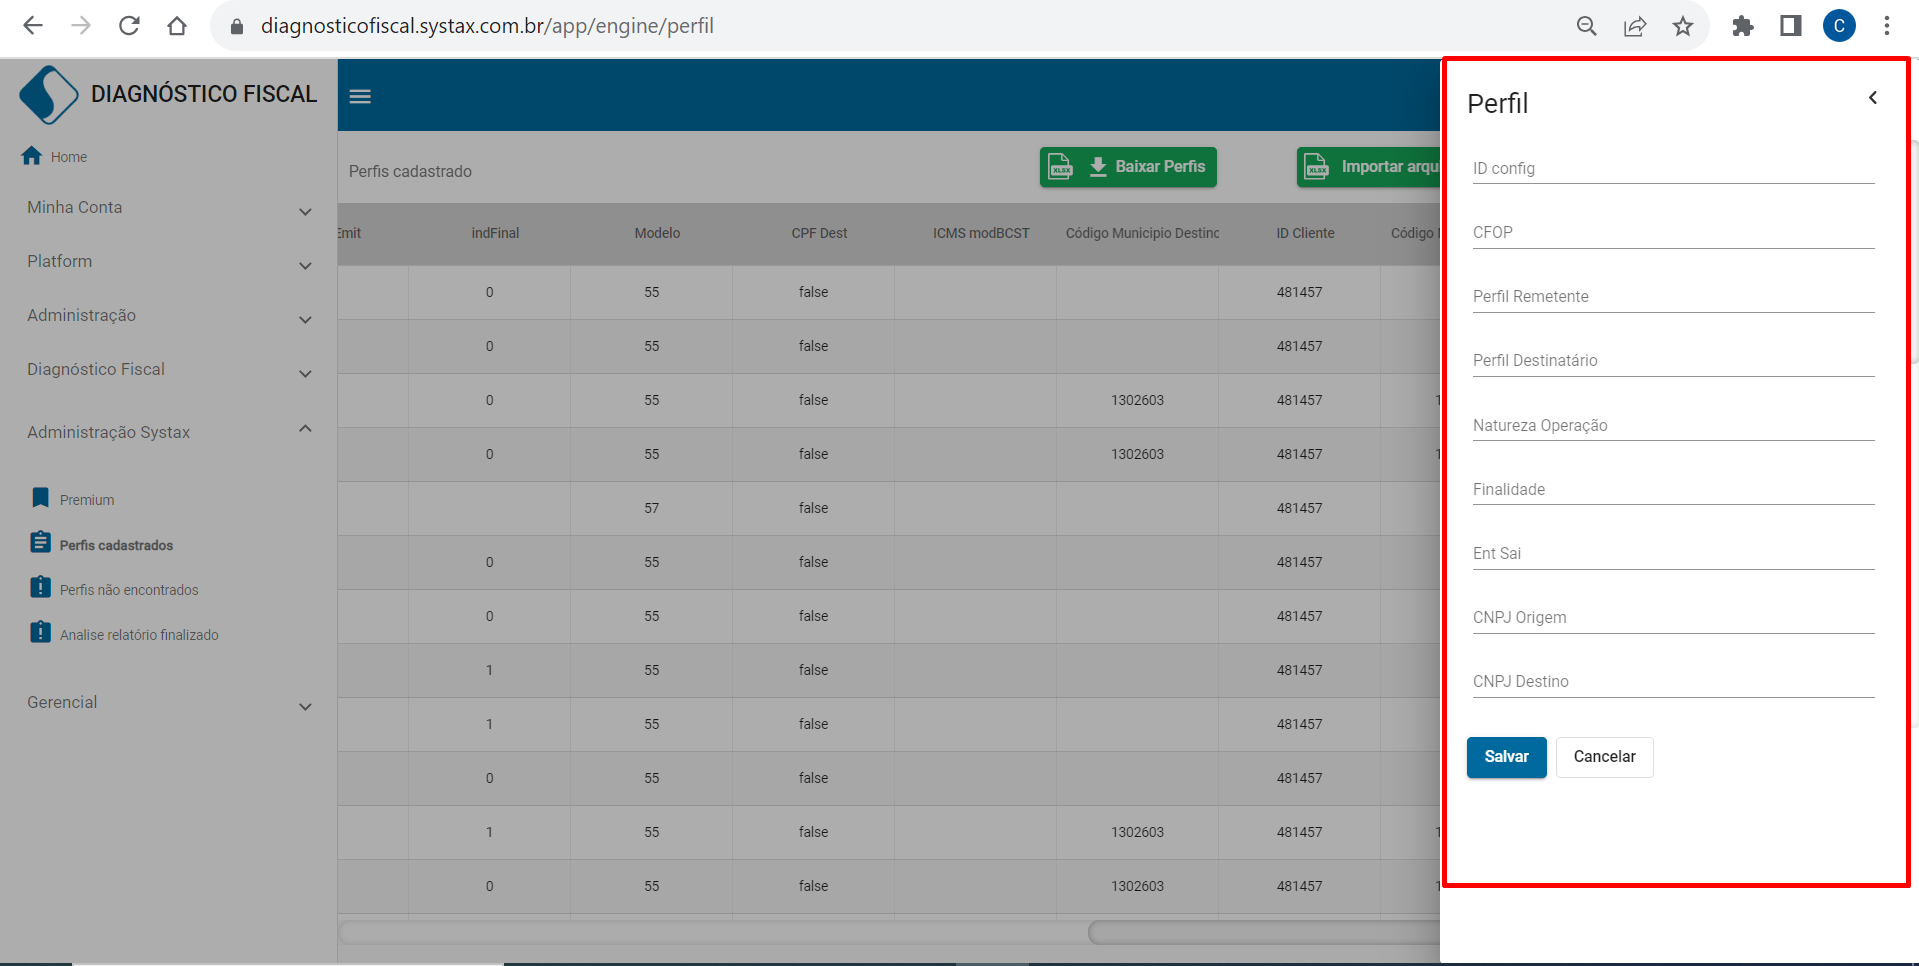The image size is (1919, 966).
Task: Click the browser back arrow
Action: point(33,26)
